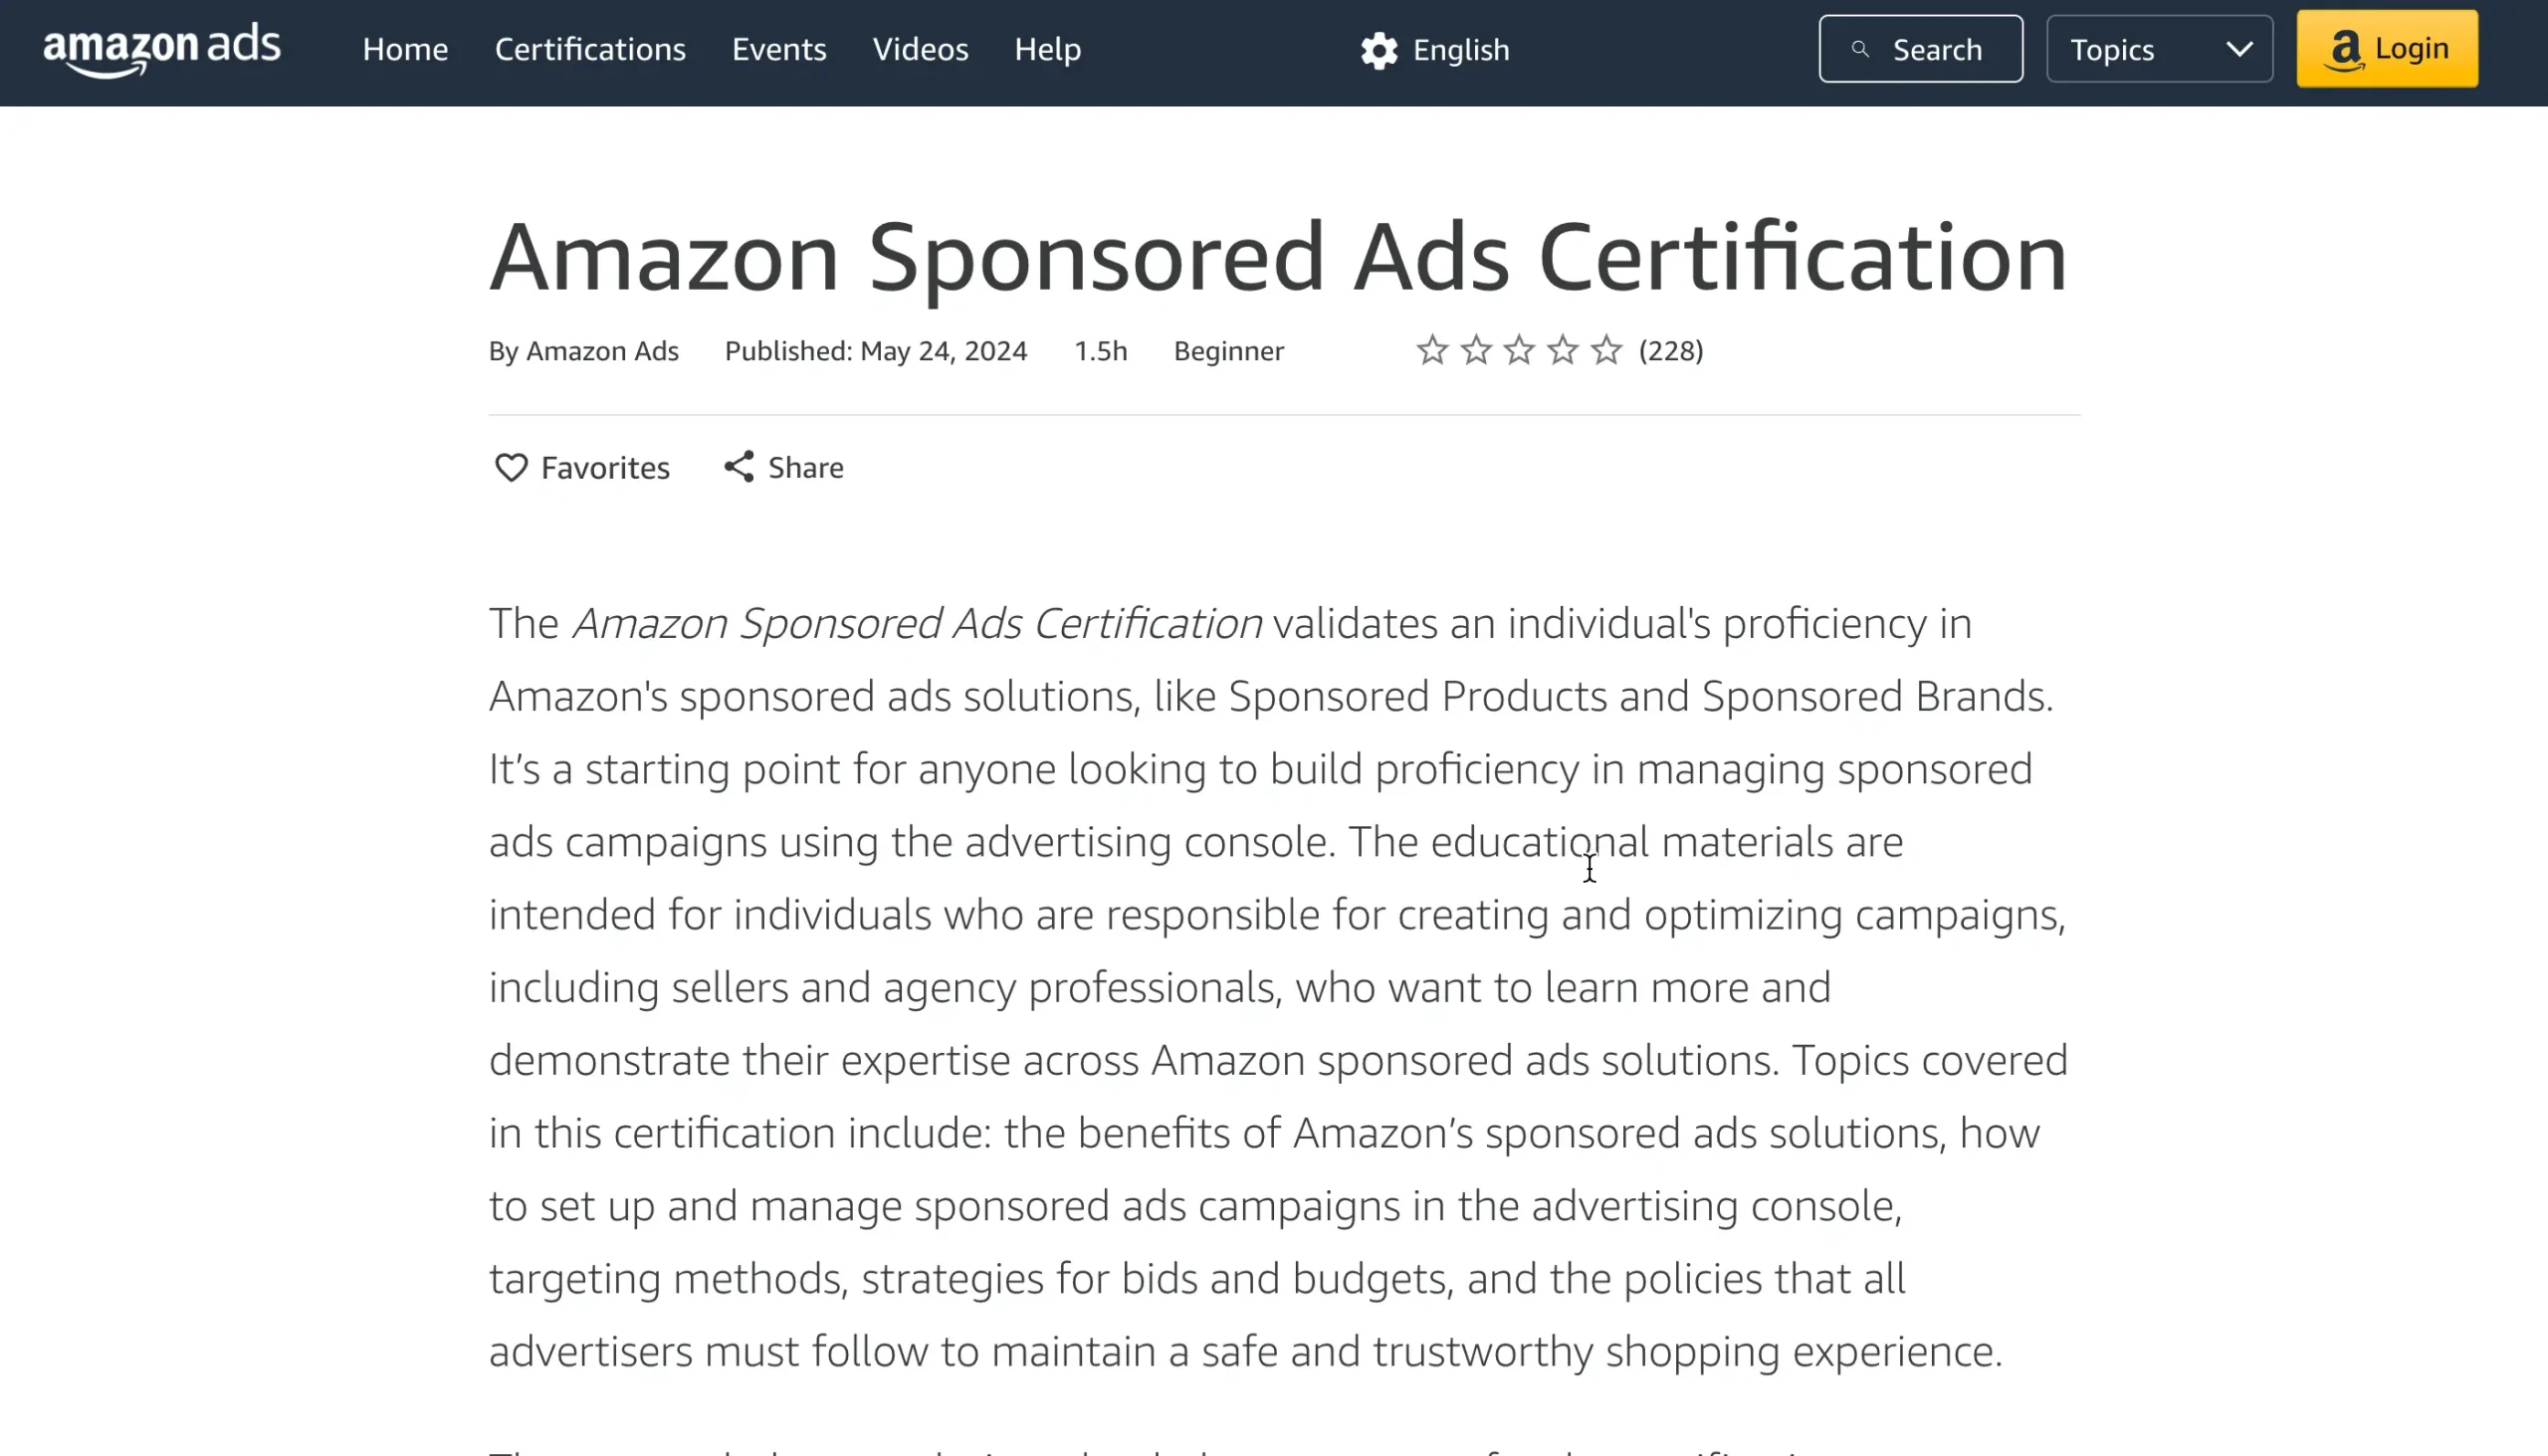This screenshot has width=2548, height=1456.
Task: Open the Certifications menu item
Action: 590,49
